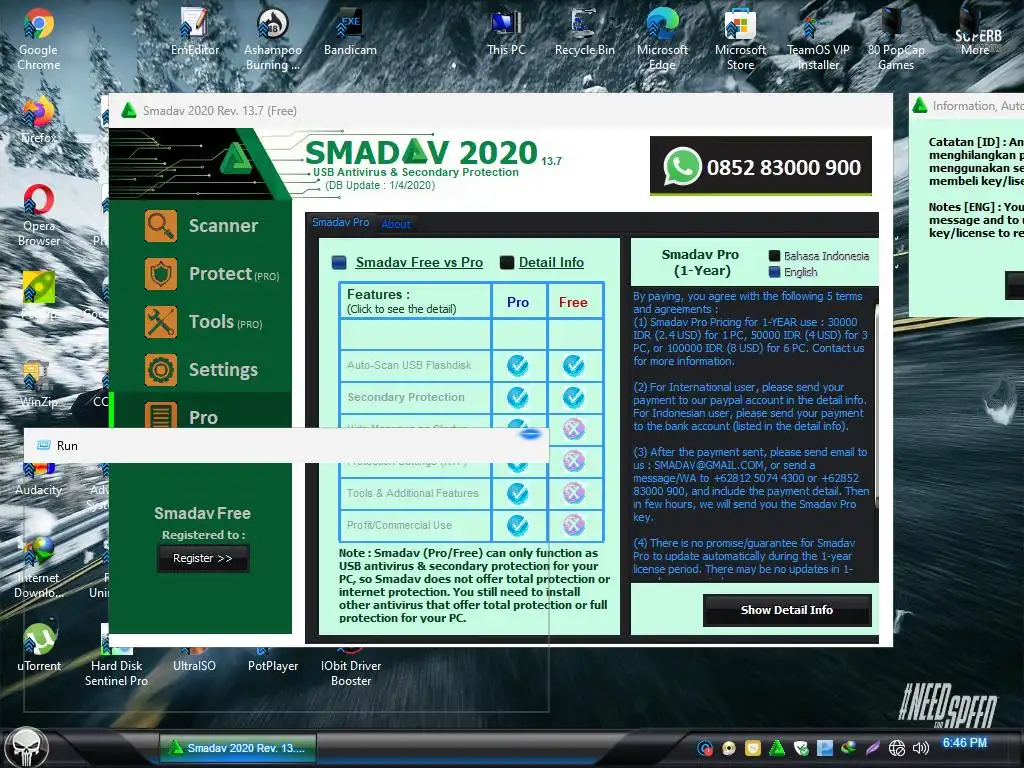The width and height of the screenshot is (1024, 768).
Task: Click the 6:46 PM taskbar clock
Action: tap(965, 743)
